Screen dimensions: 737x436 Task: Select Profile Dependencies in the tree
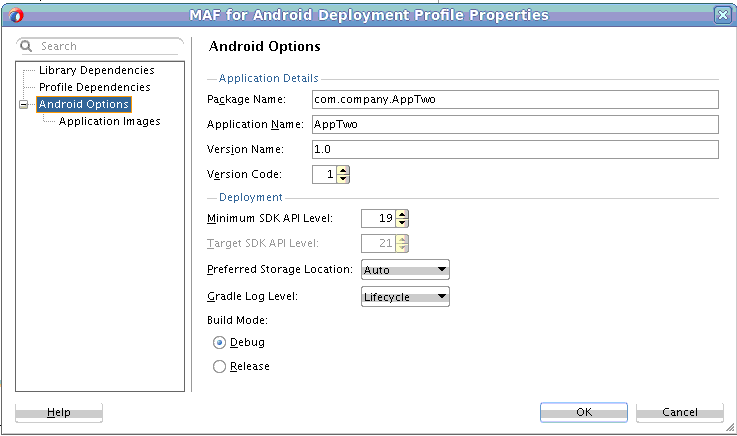pyautogui.click(x=94, y=87)
